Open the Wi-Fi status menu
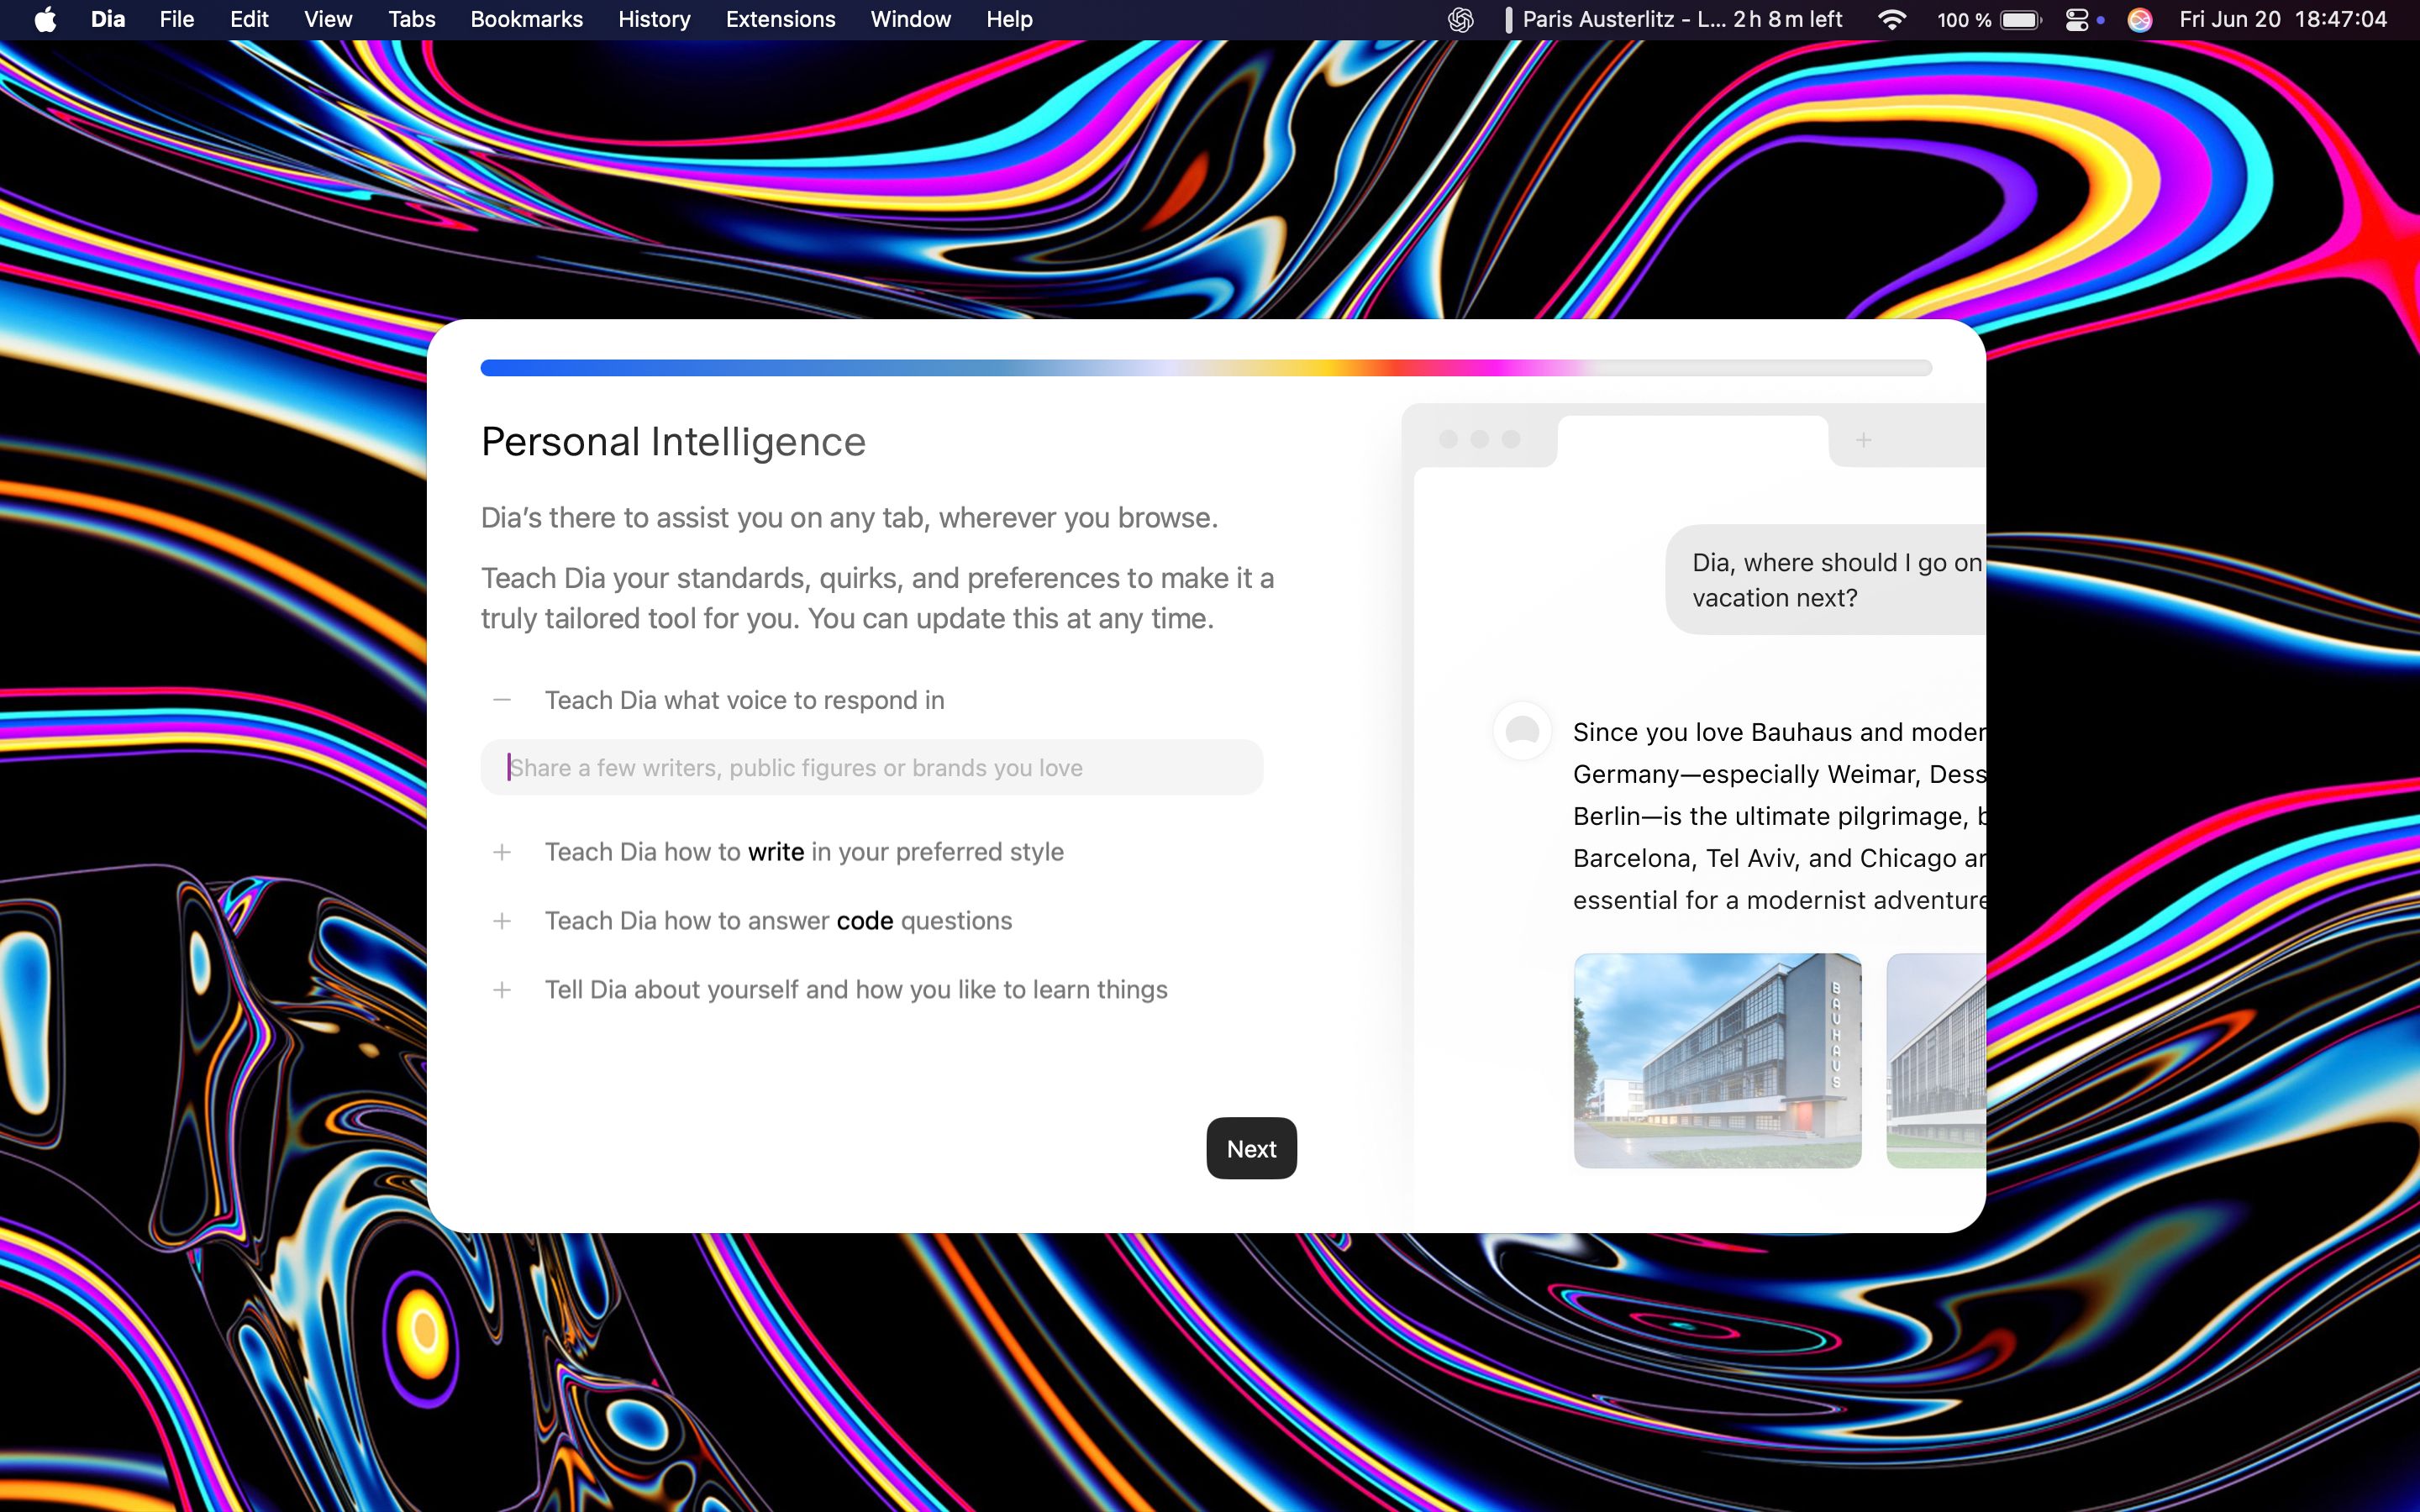2420x1512 pixels. click(x=1892, y=20)
